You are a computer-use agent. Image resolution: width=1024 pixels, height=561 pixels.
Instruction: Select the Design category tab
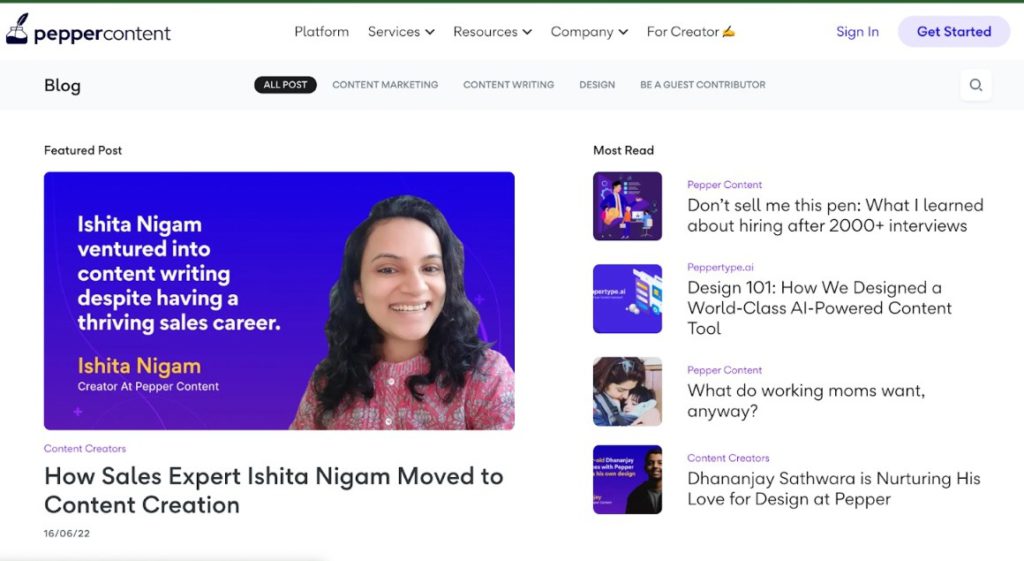(x=597, y=85)
